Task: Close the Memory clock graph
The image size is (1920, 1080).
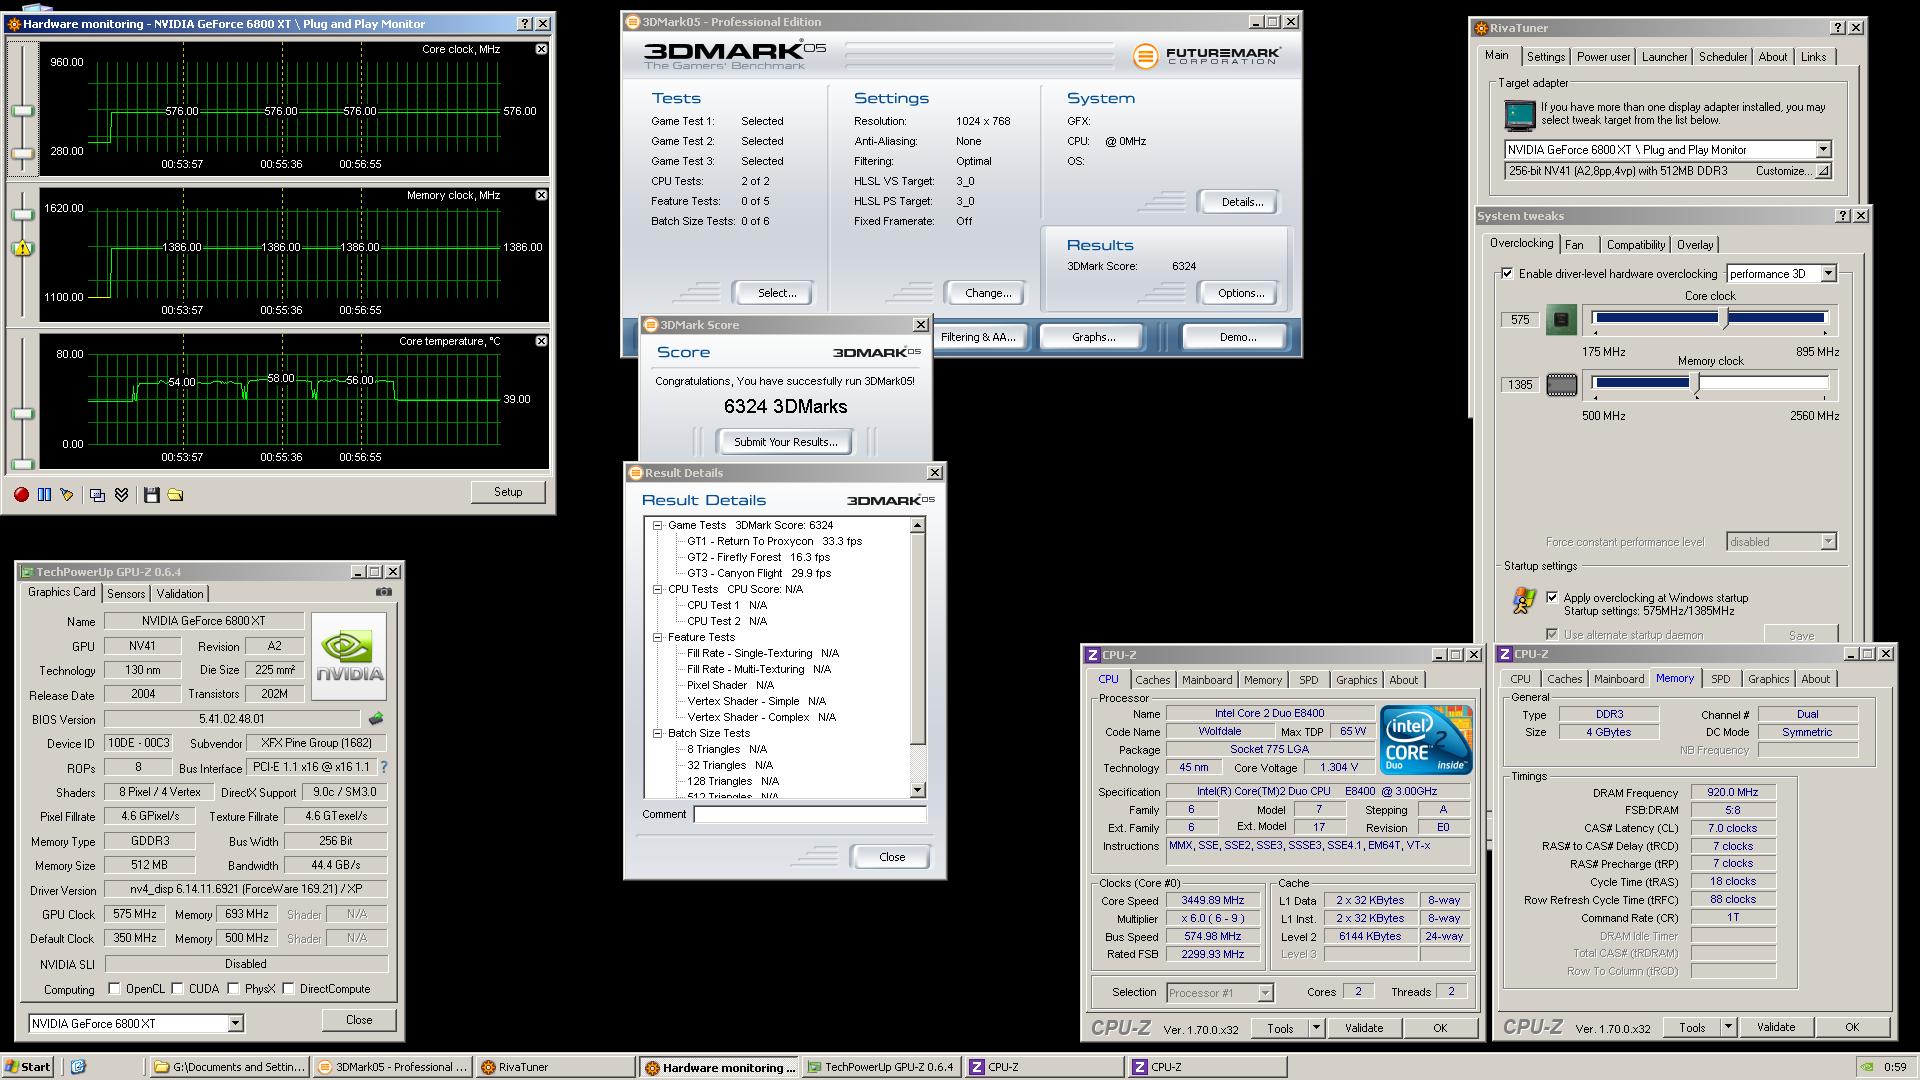Action: click(541, 195)
